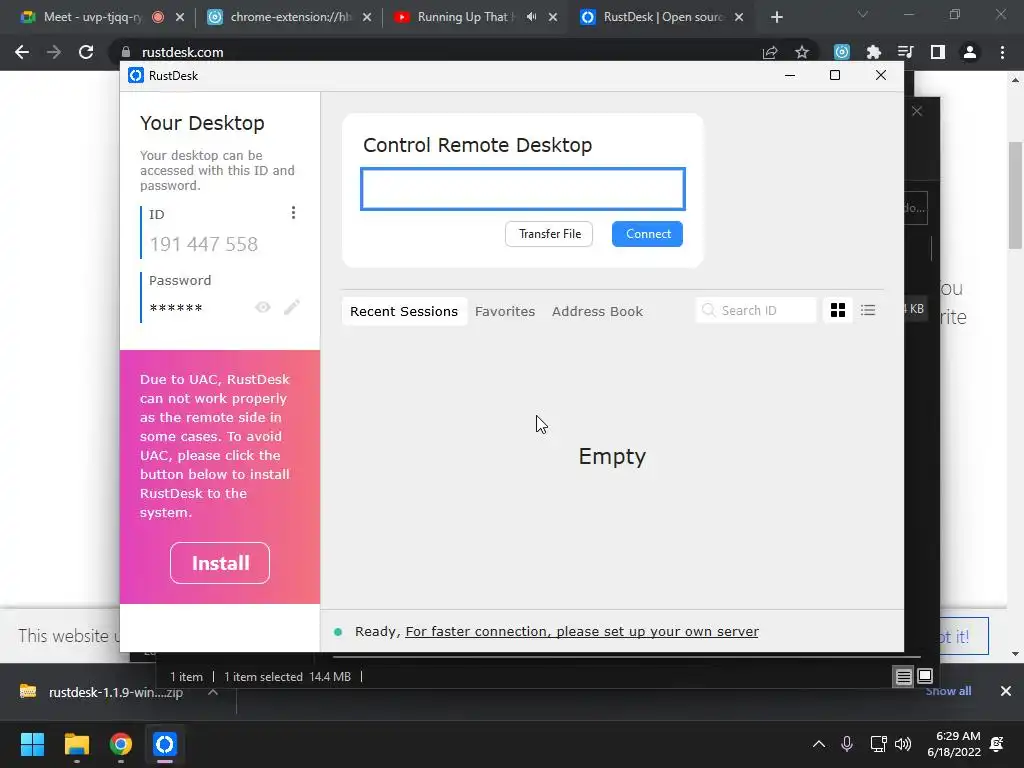The image size is (1024, 768).
Task: Close the RustDesk browser tab
Action: (x=739, y=18)
